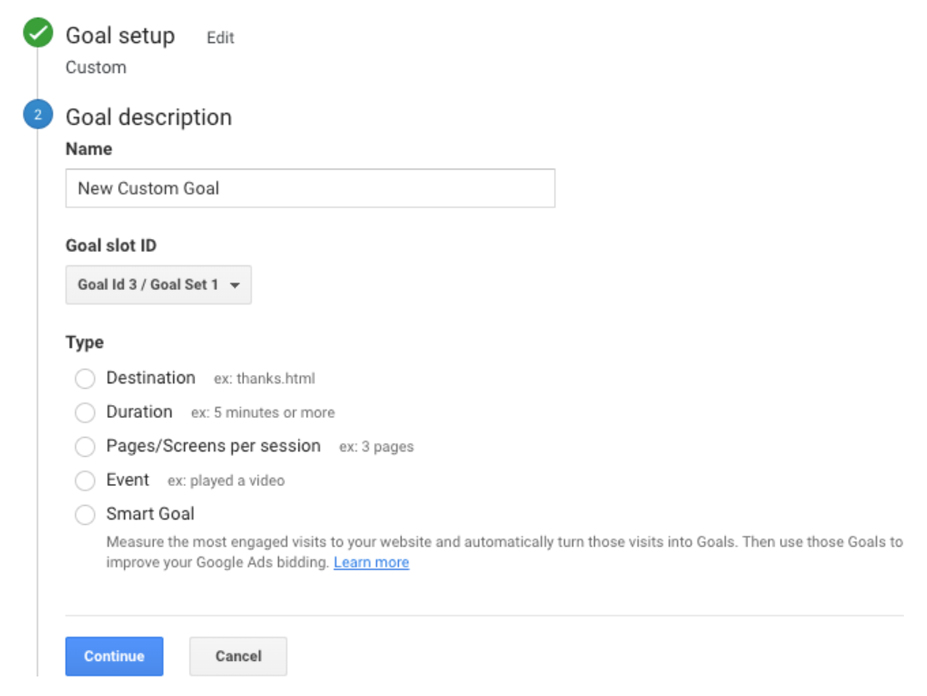Click the Type section label

85,342
